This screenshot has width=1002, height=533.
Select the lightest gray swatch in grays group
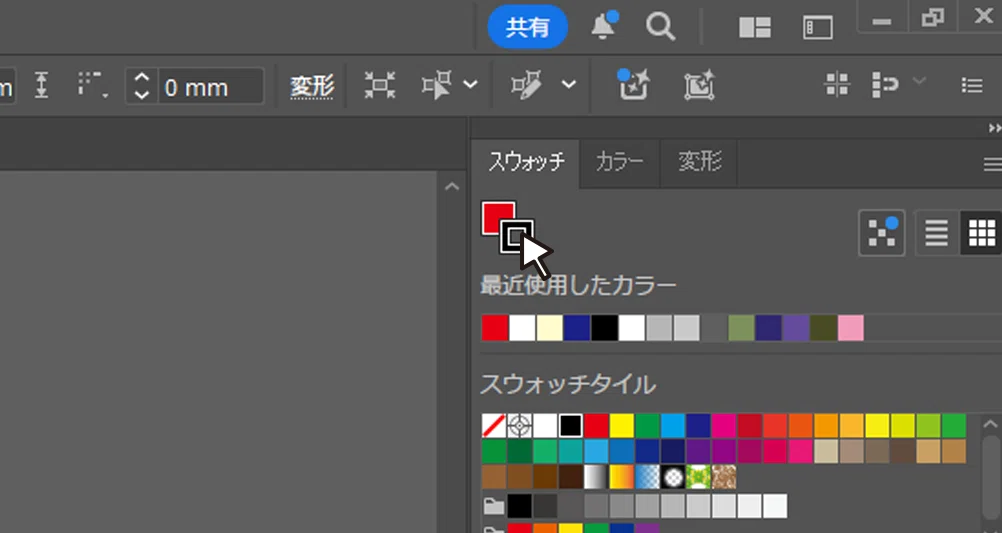point(775,506)
